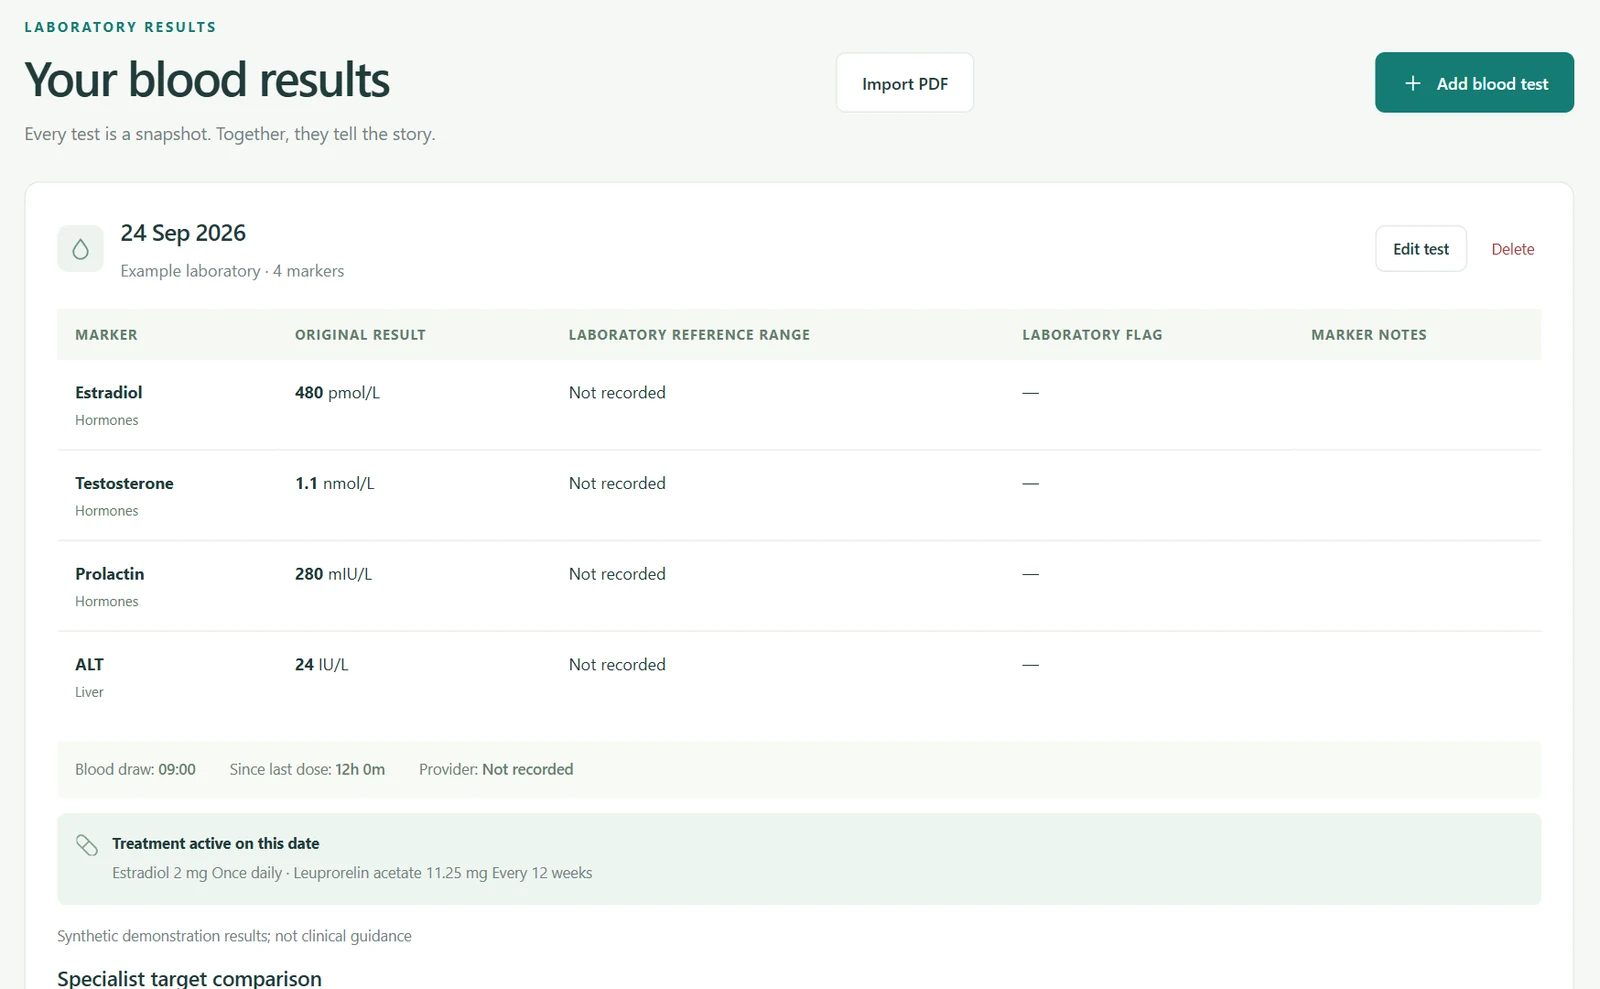Click Not recorded range for Prolactin
Viewport: 1600px width, 989px height.
[617, 574]
